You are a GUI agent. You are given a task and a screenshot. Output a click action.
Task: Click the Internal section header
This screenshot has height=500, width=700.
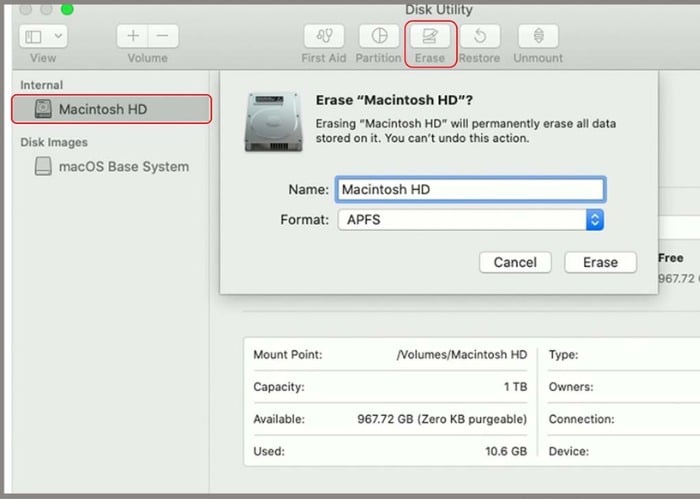[x=42, y=85]
